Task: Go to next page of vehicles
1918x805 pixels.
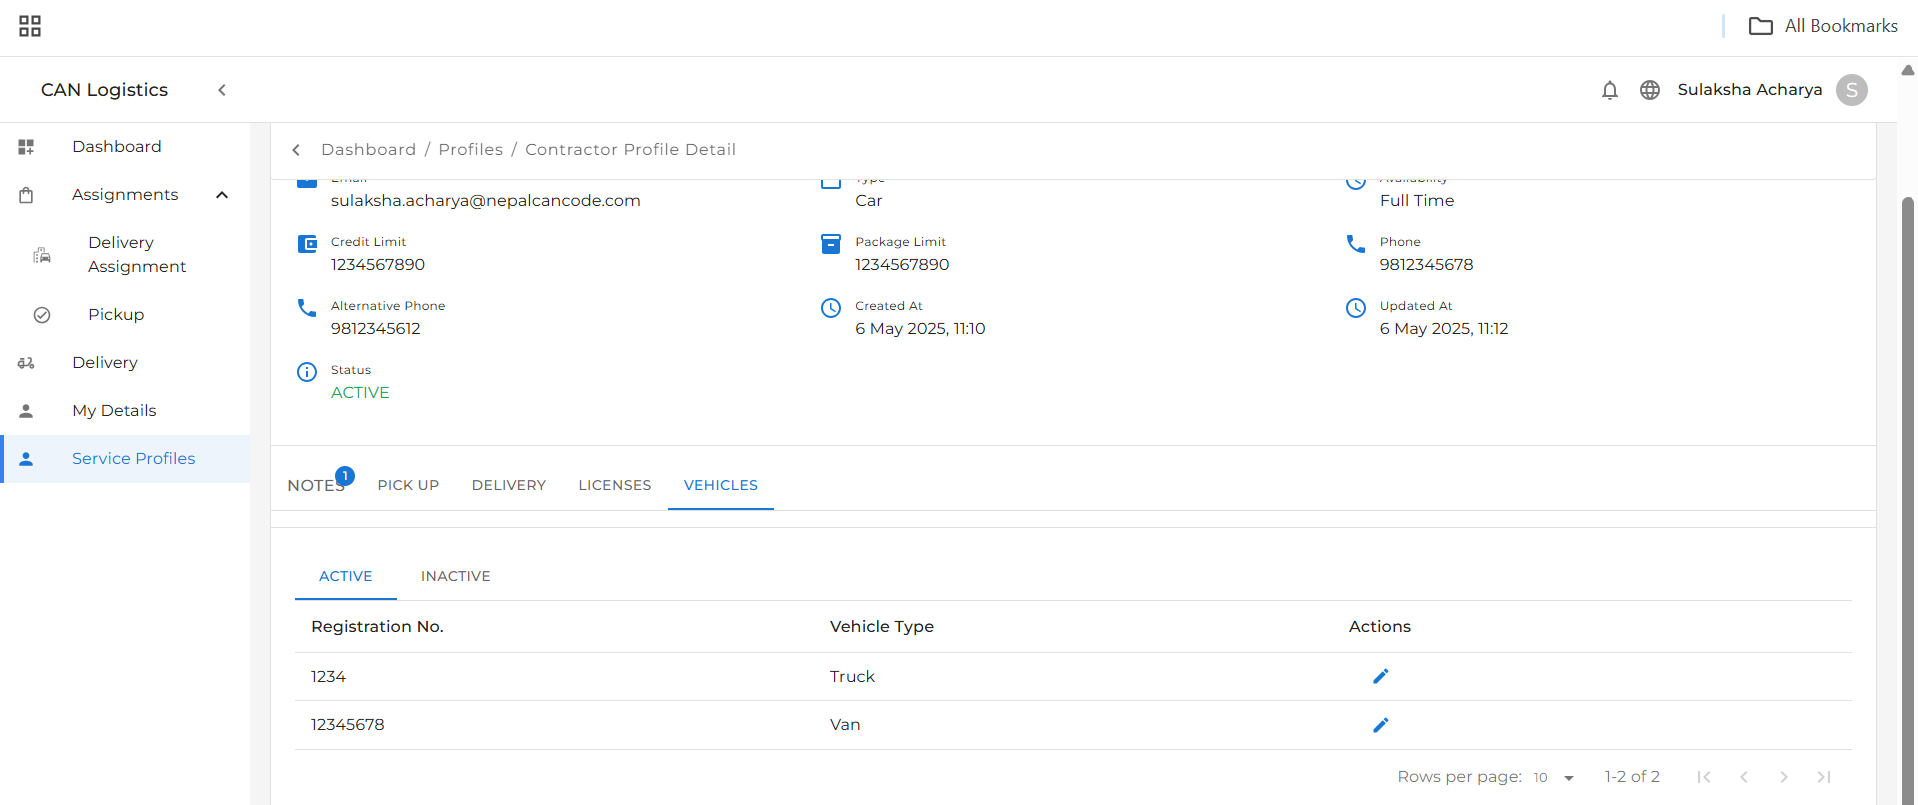Action: click(x=1784, y=777)
